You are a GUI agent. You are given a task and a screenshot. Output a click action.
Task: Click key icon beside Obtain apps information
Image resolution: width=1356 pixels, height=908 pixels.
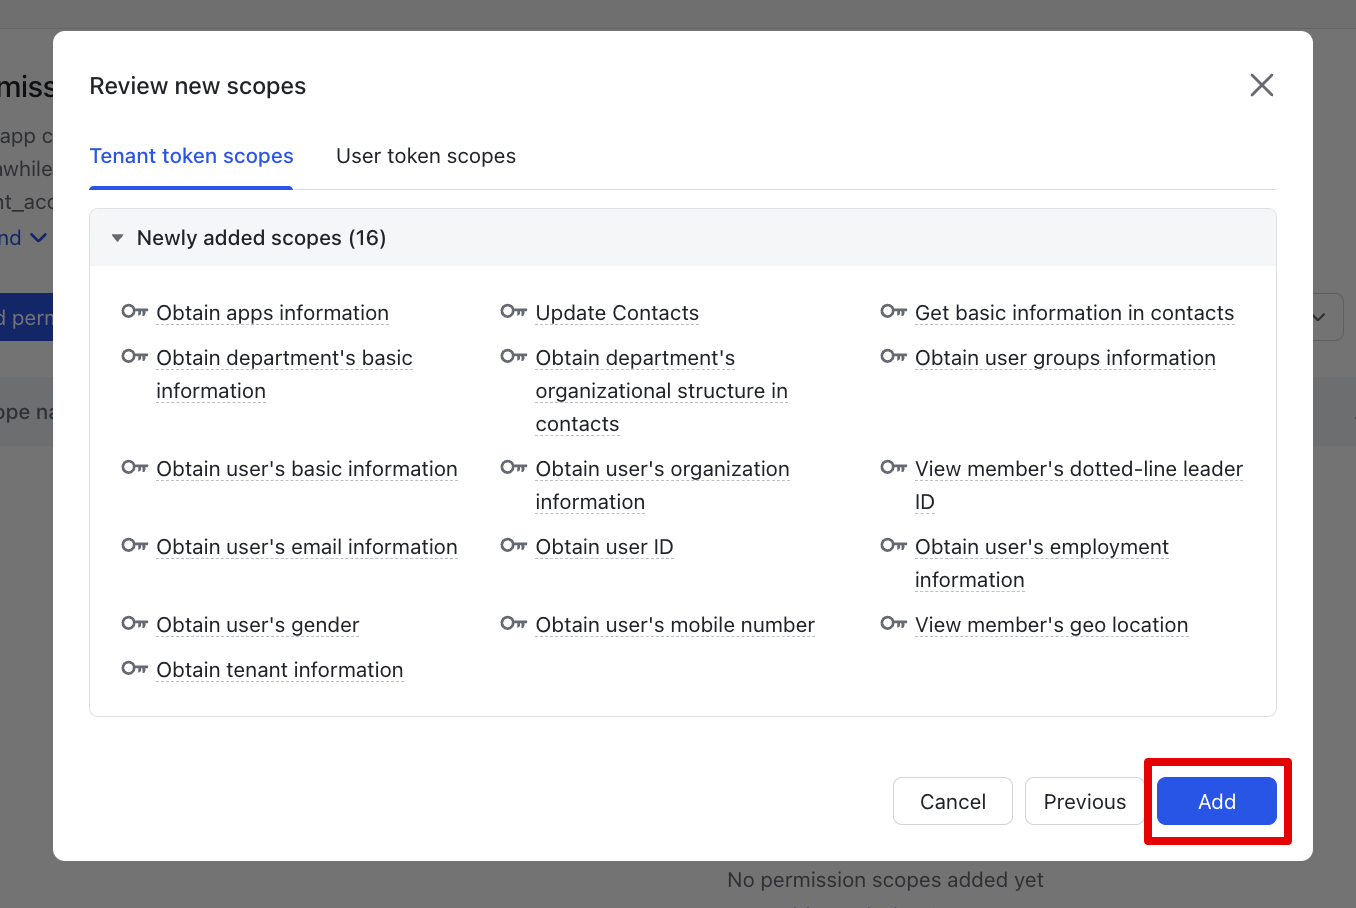pyautogui.click(x=134, y=312)
